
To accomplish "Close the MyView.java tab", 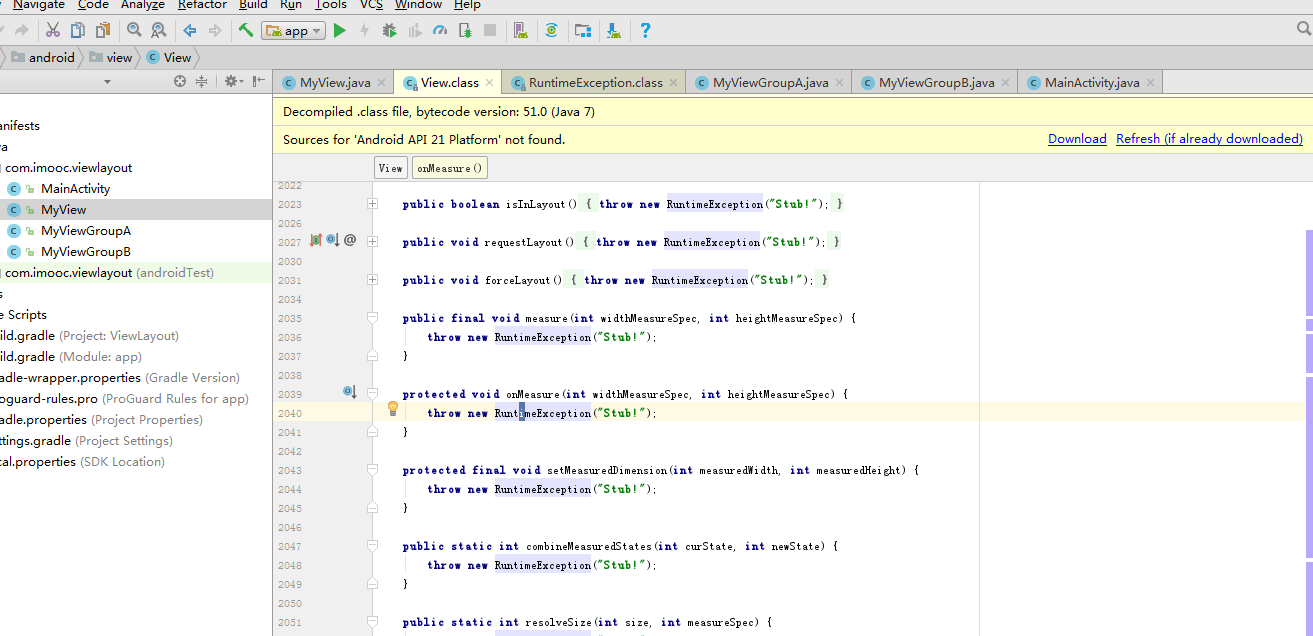I will [383, 83].
